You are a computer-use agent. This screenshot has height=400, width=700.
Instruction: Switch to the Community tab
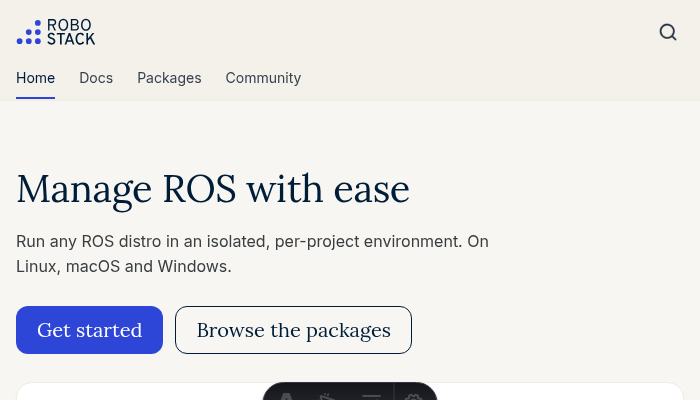[263, 78]
